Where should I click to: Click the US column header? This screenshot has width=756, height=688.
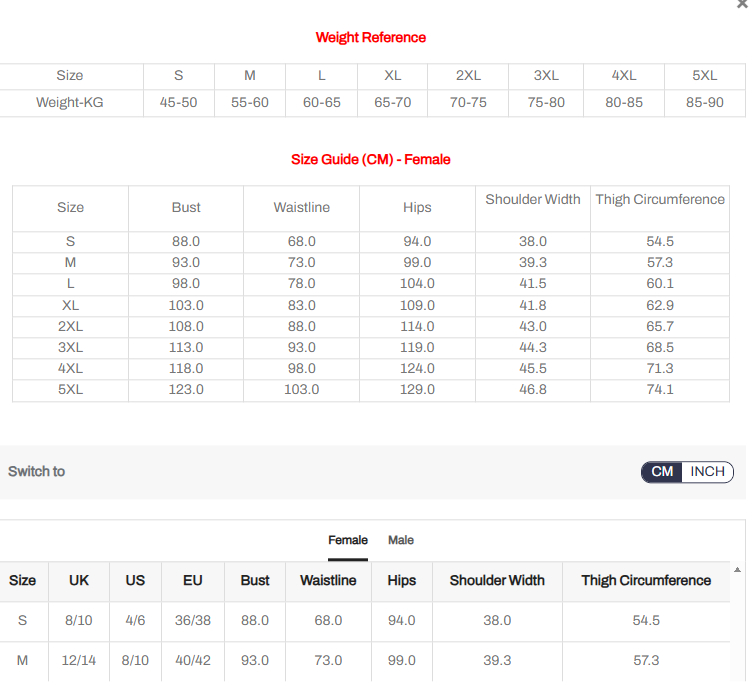(x=135, y=580)
